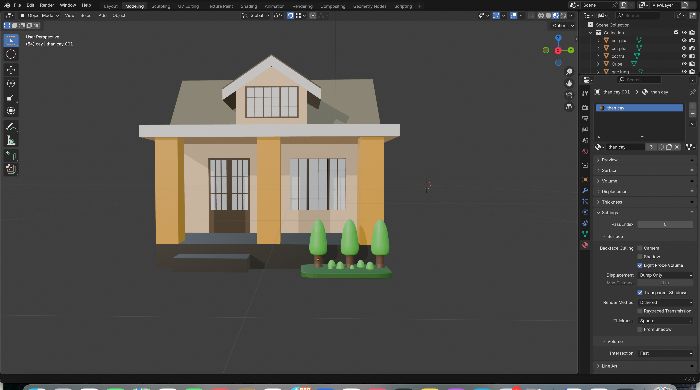
Task: Open the File menu
Action: coord(17,5)
